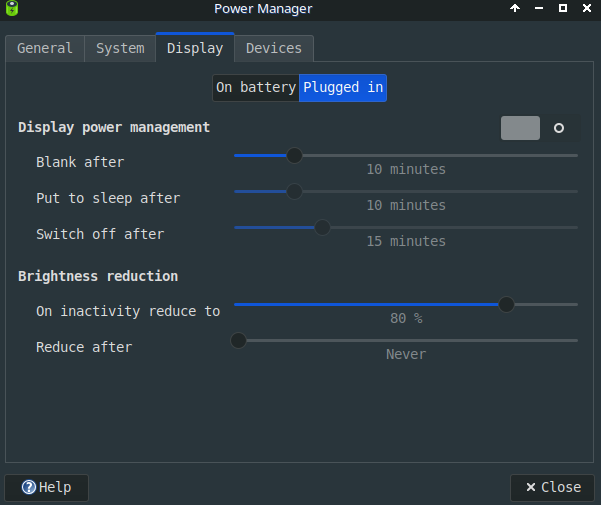Select the Plugged in mode
Viewport: 601px width, 505px height.
[x=343, y=88]
